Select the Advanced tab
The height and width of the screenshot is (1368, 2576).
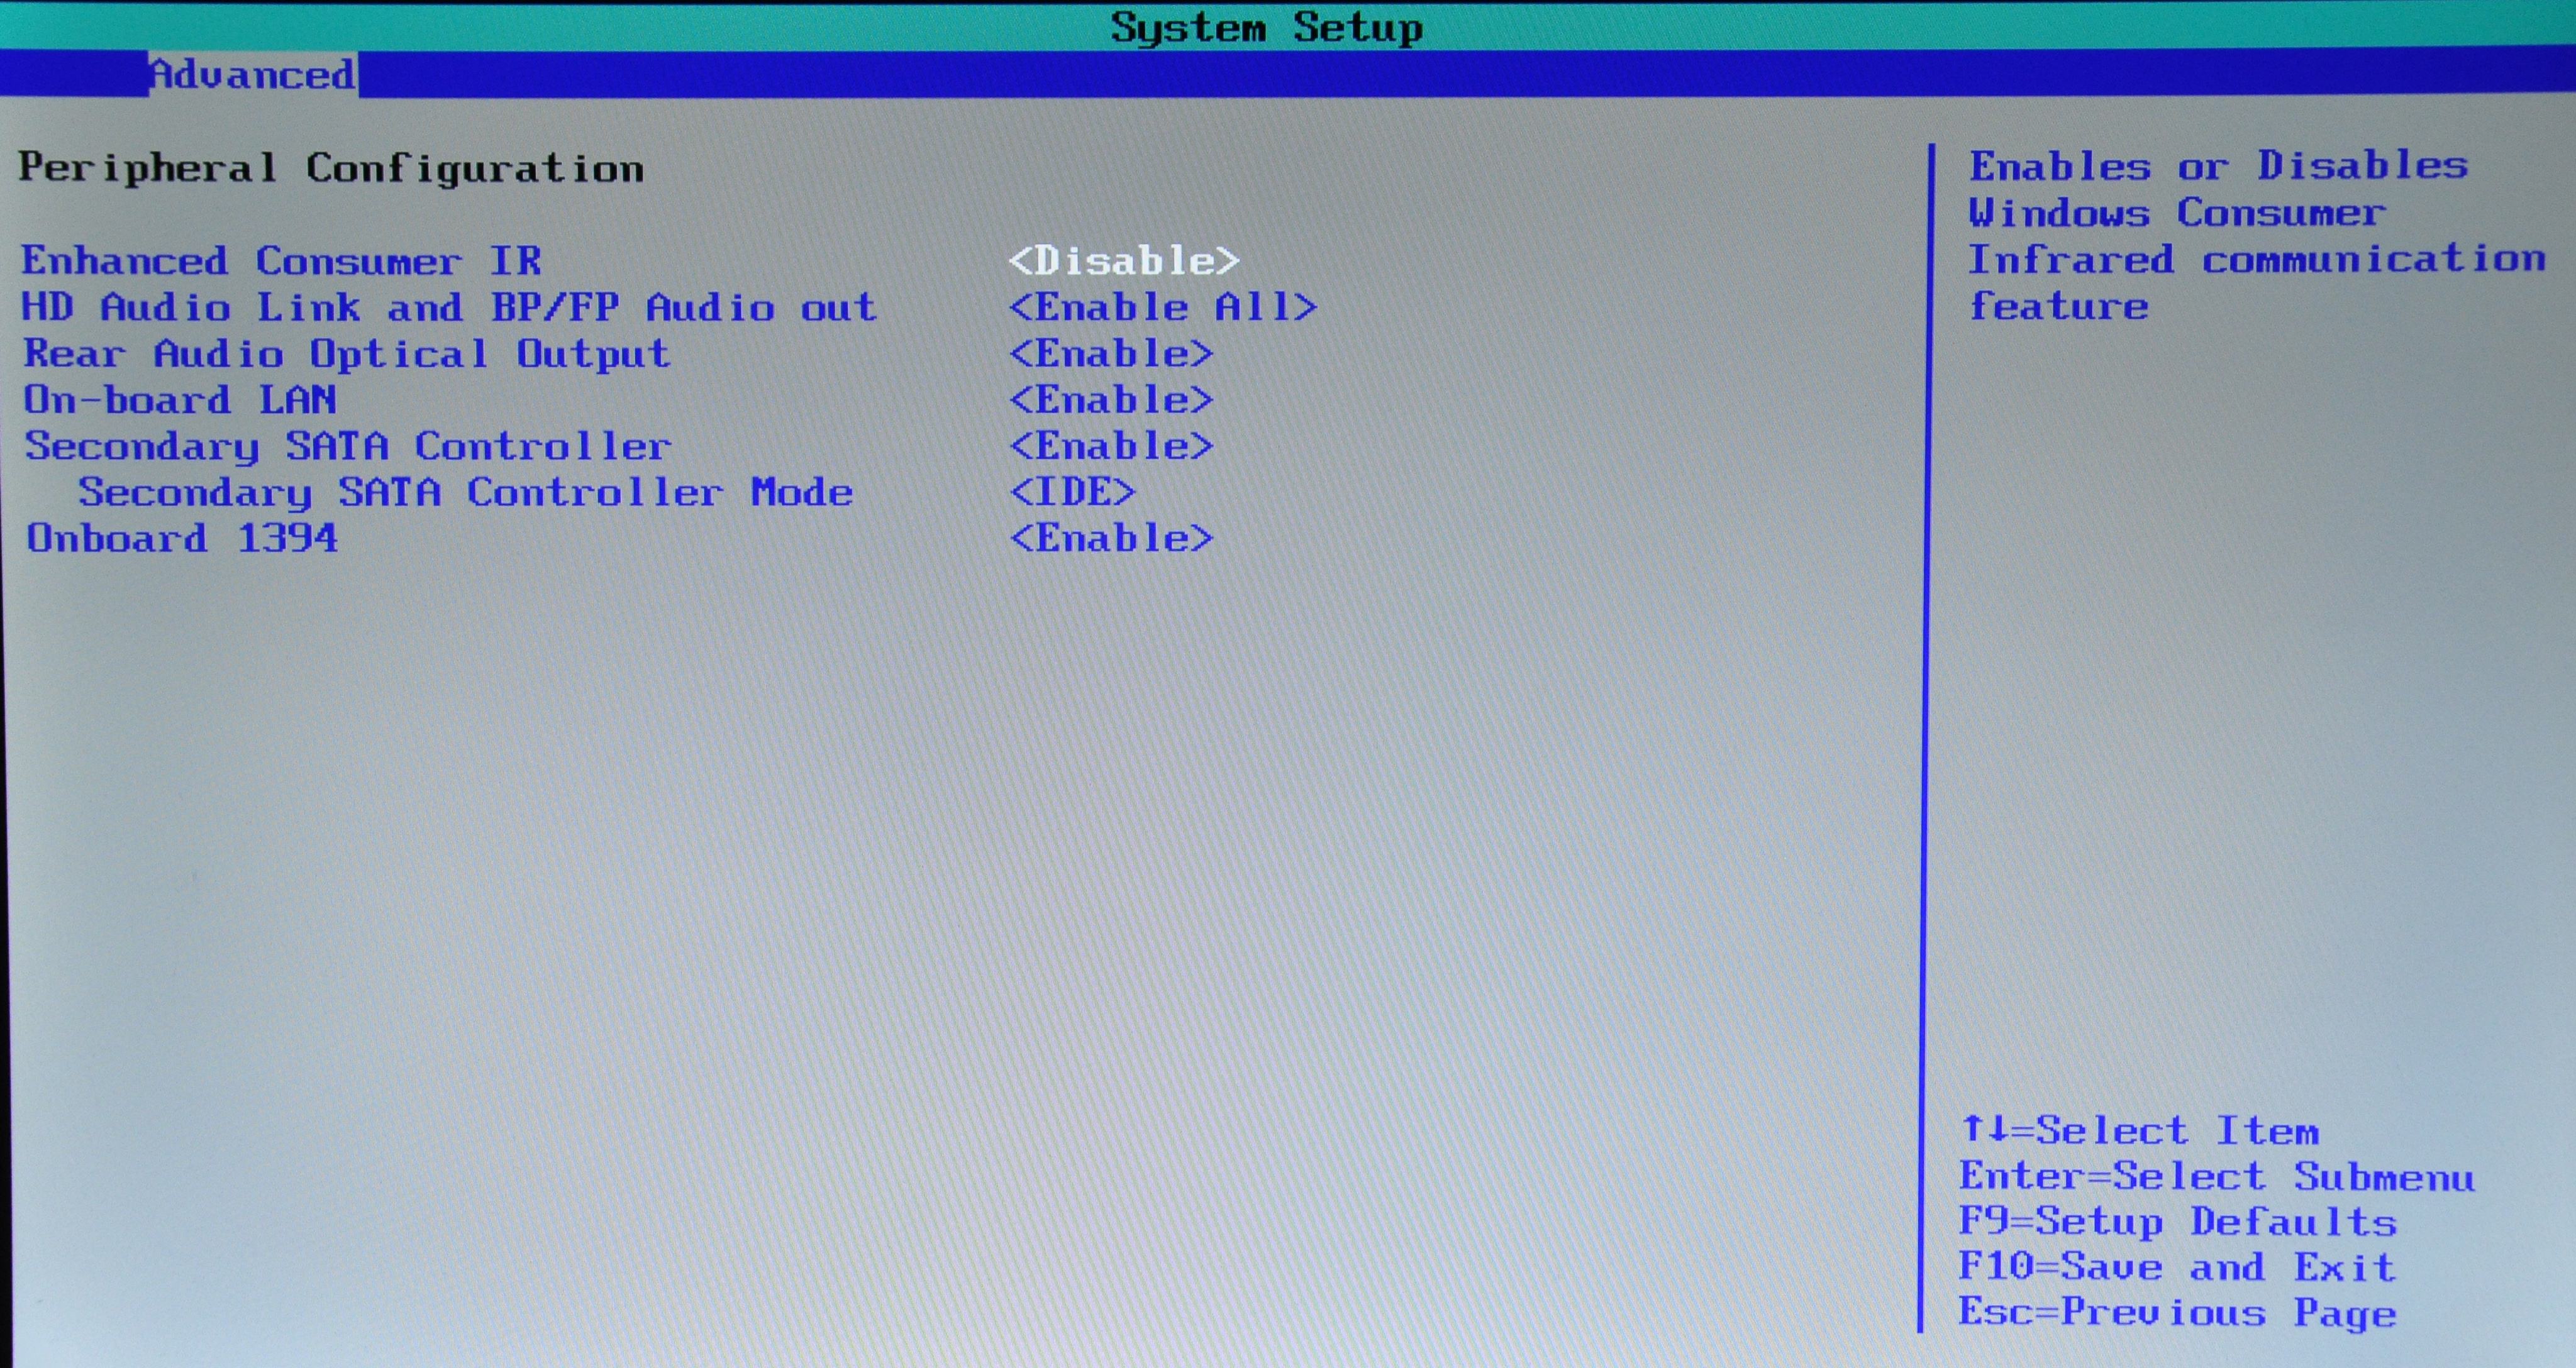point(252,75)
